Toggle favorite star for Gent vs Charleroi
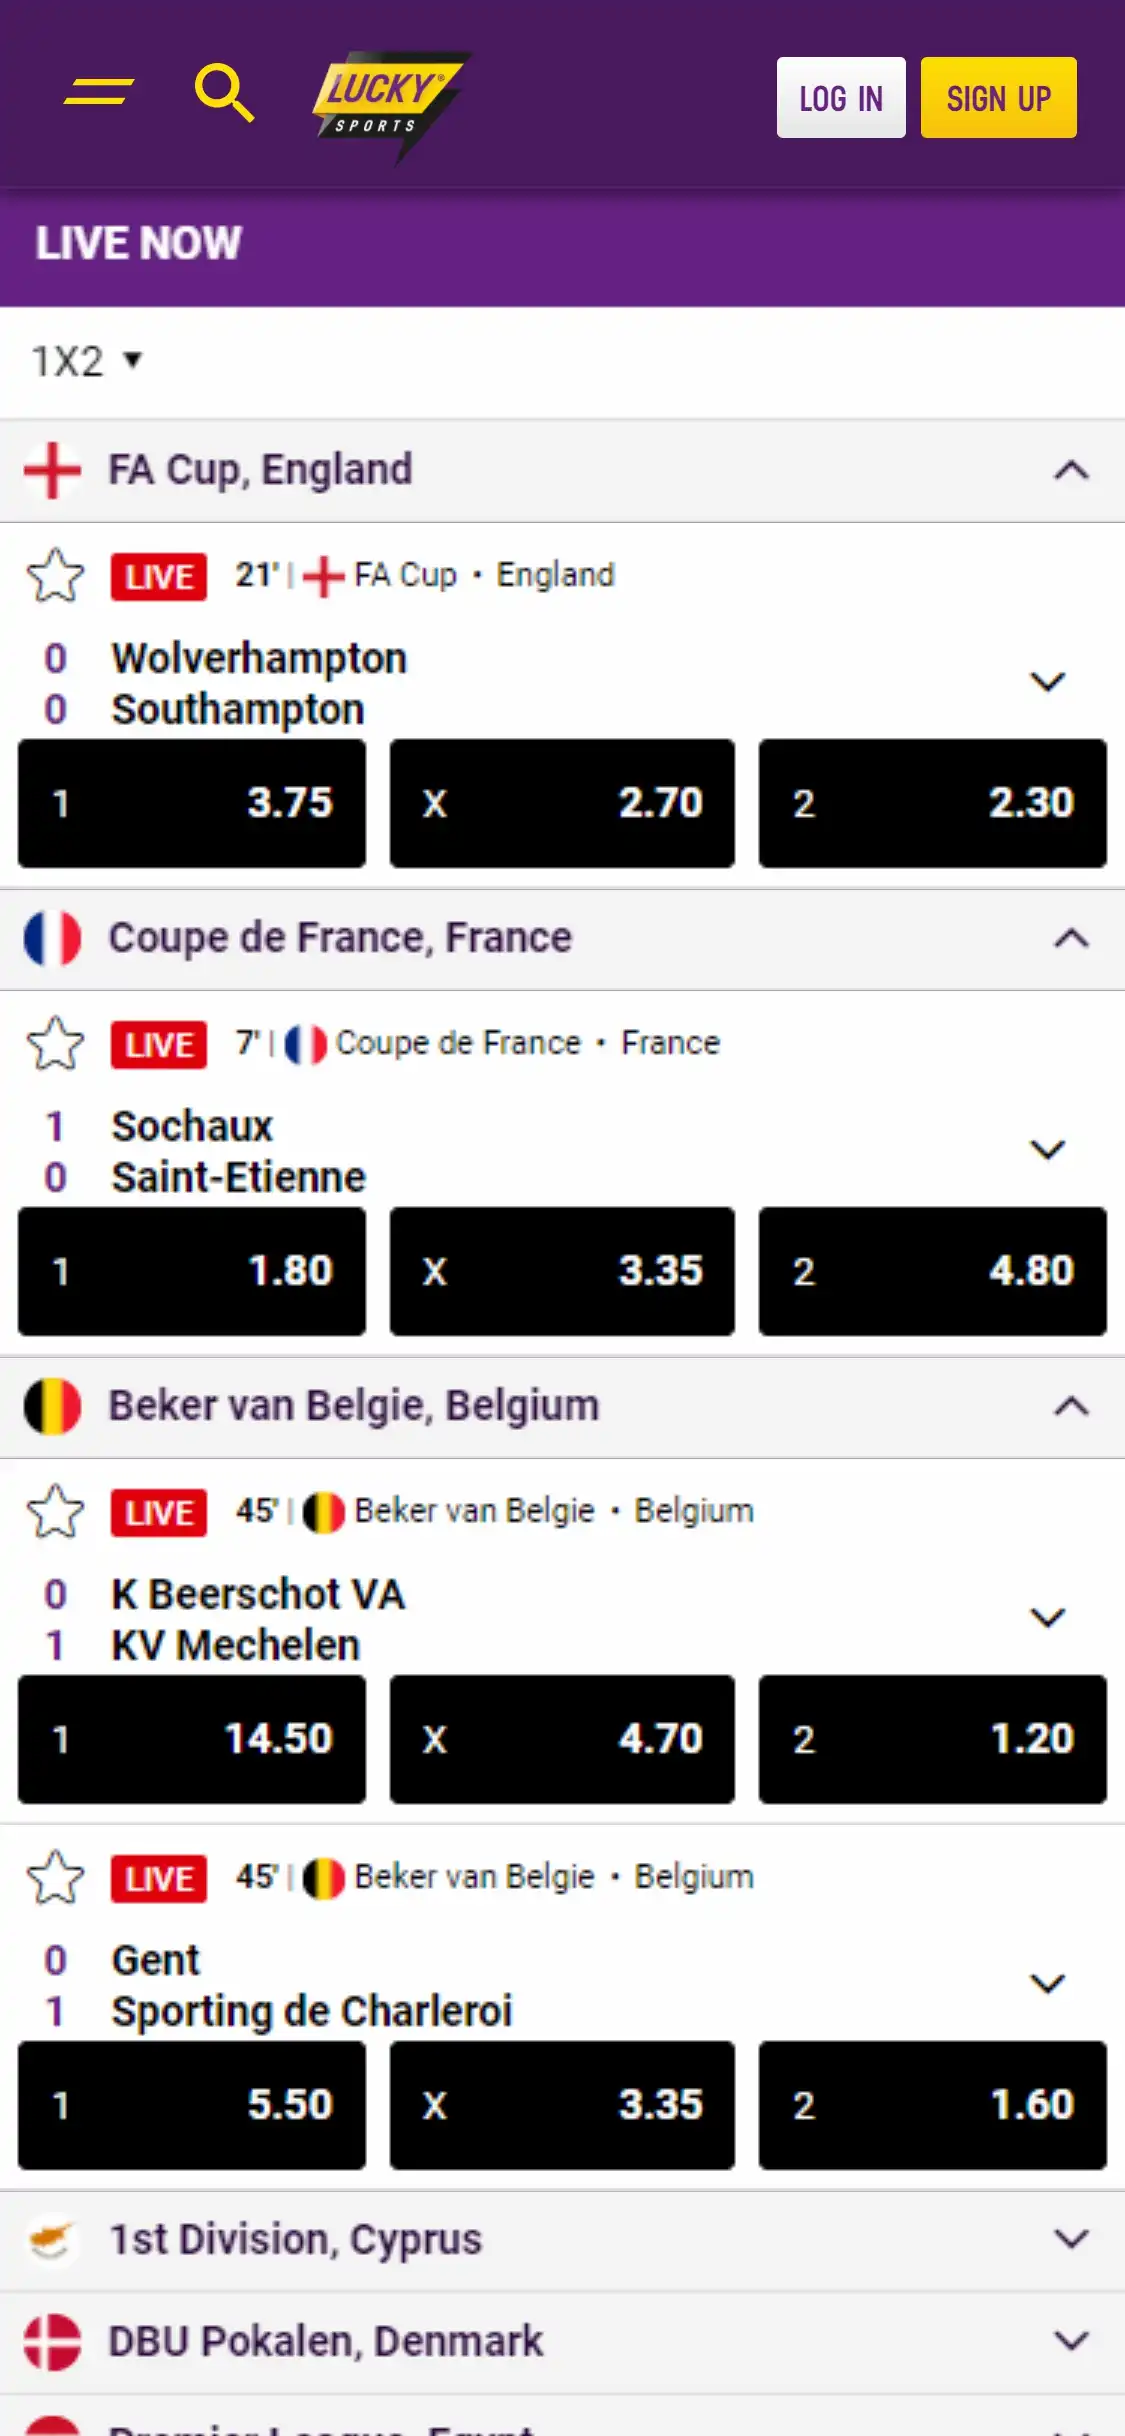 56,1878
